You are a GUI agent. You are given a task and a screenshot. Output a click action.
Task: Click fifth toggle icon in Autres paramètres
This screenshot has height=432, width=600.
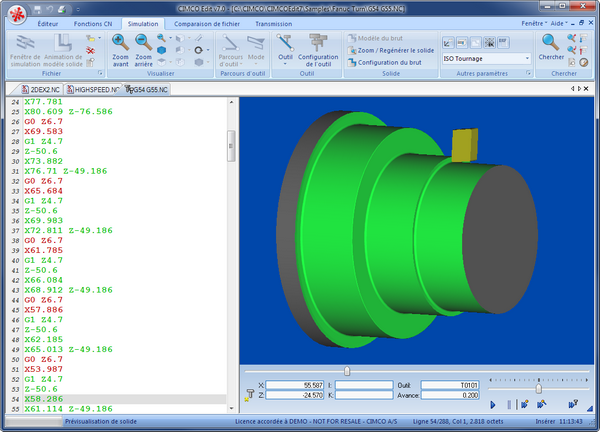tap(503, 42)
